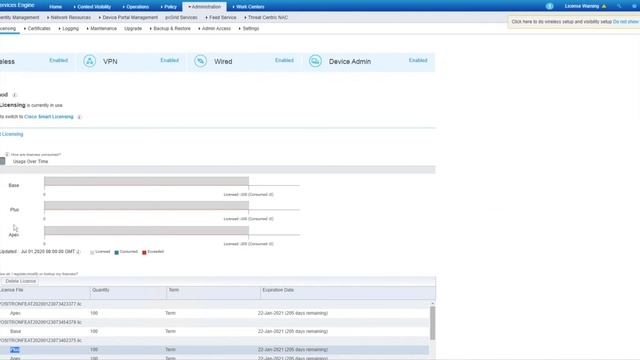This screenshot has width=640, height=360.
Task: Click Enabled status next to VPN
Action: pyautogui.click(x=169, y=60)
